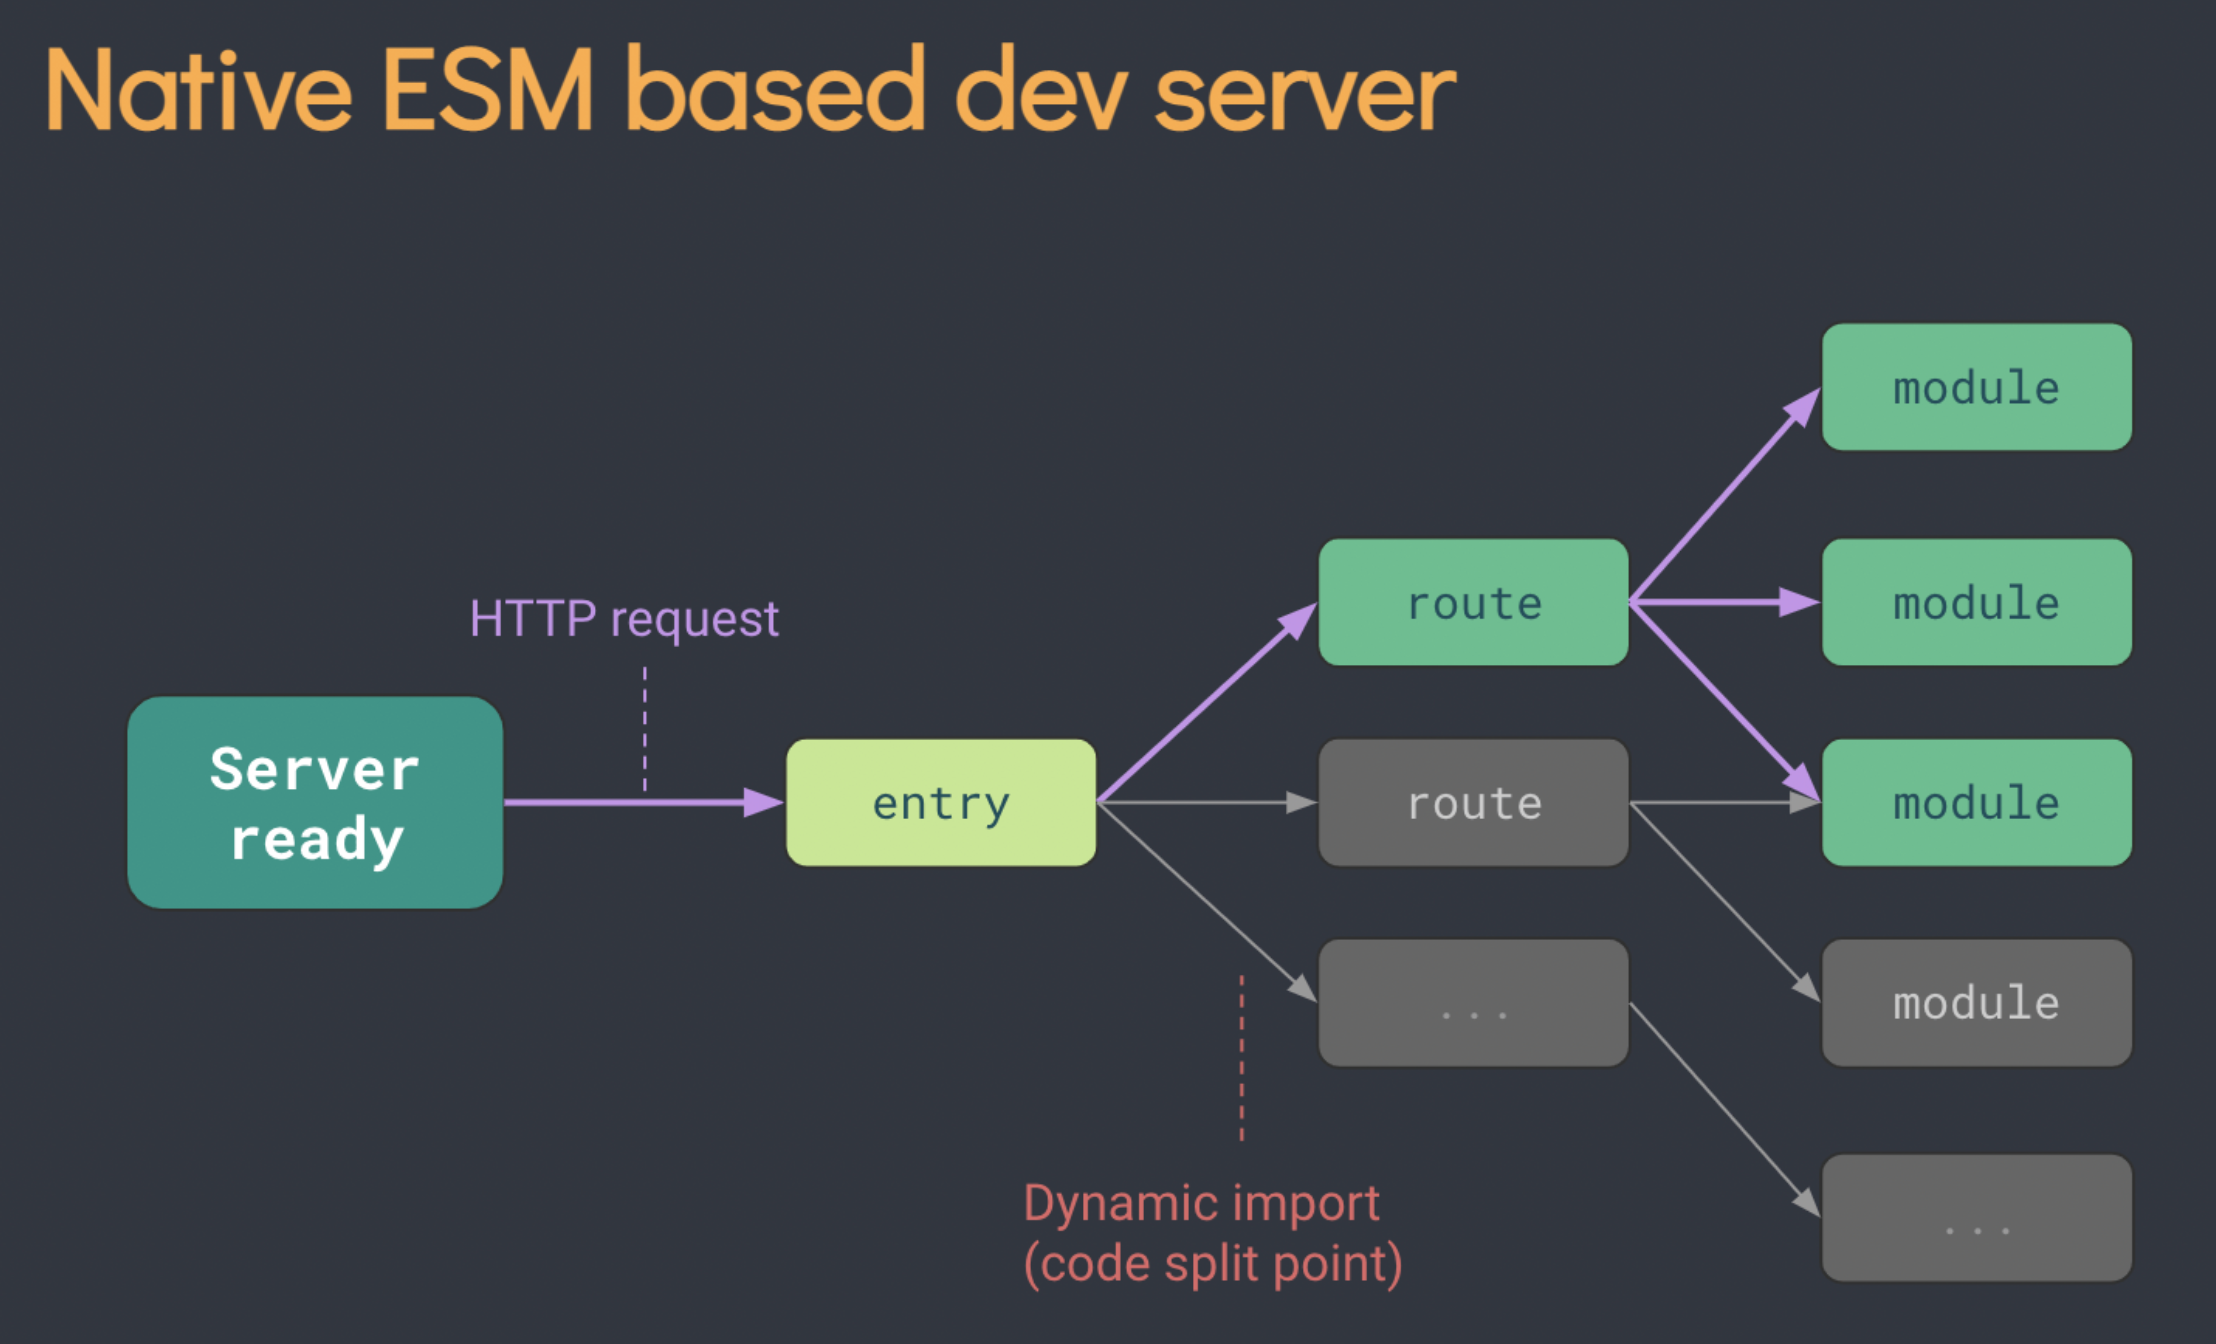Click the Server ready box
Viewport: 2216px width, 1344px height.
point(315,803)
